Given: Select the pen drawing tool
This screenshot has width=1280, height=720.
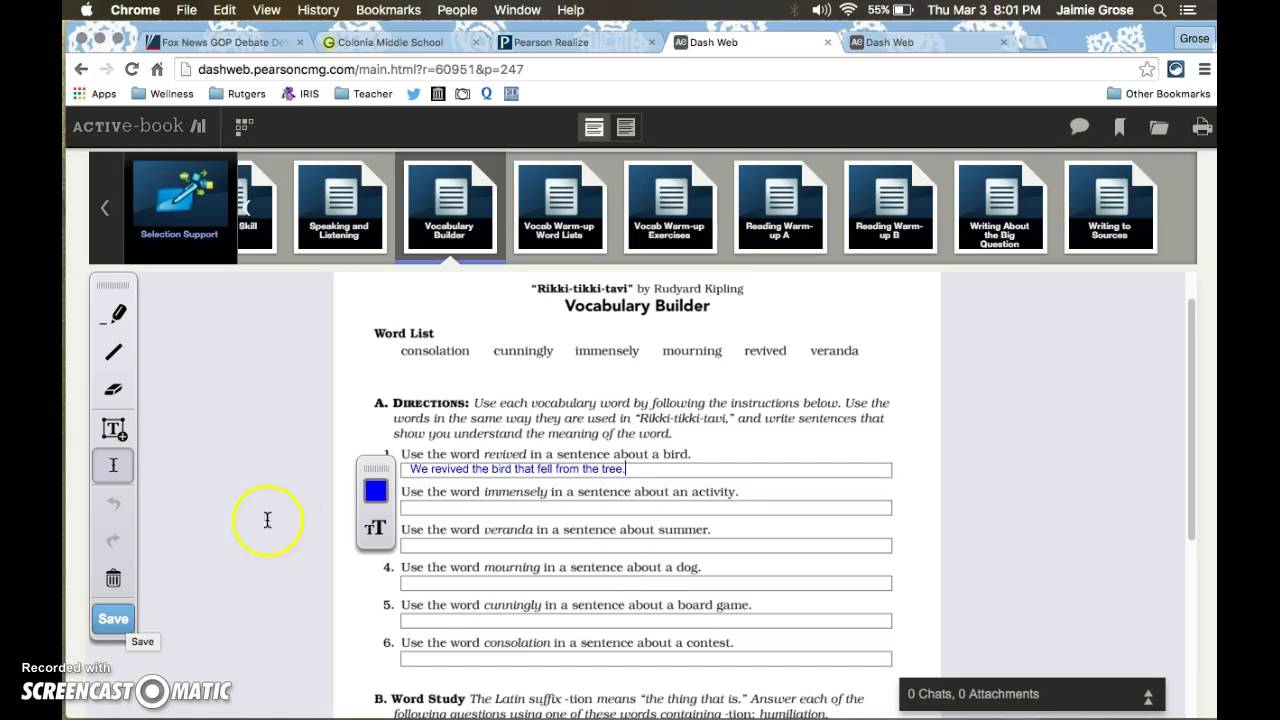Looking at the screenshot, I should pyautogui.click(x=113, y=314).
